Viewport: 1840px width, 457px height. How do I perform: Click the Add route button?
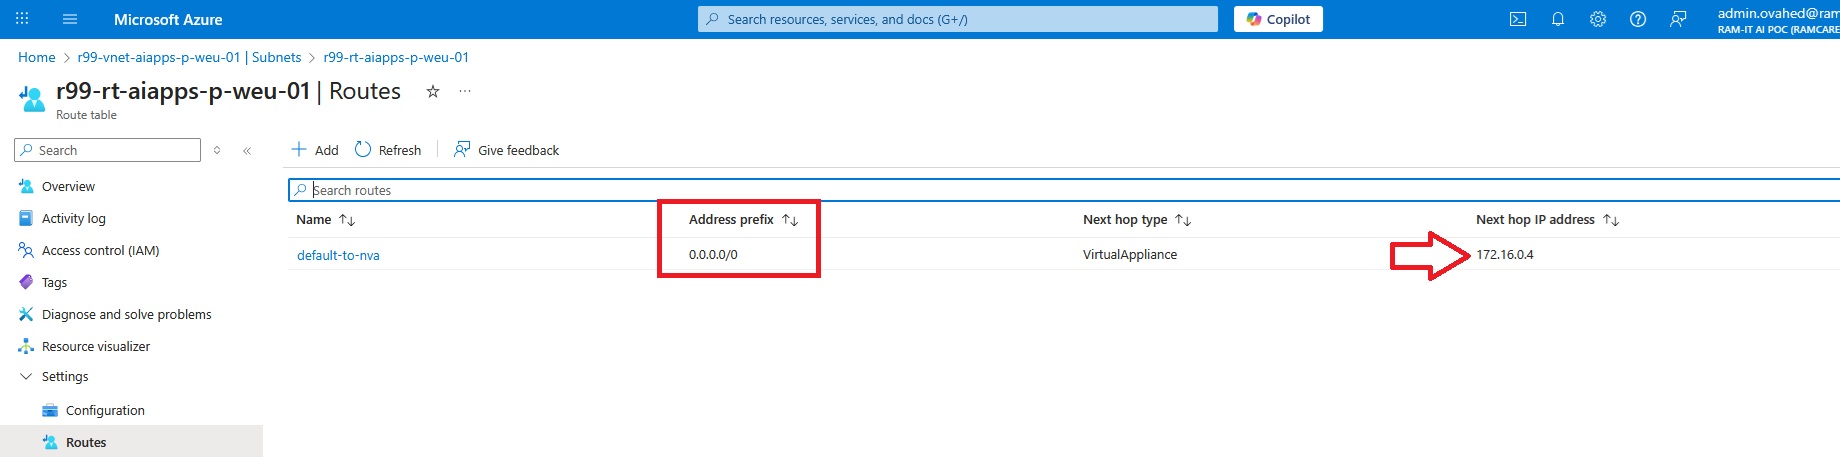315,150
